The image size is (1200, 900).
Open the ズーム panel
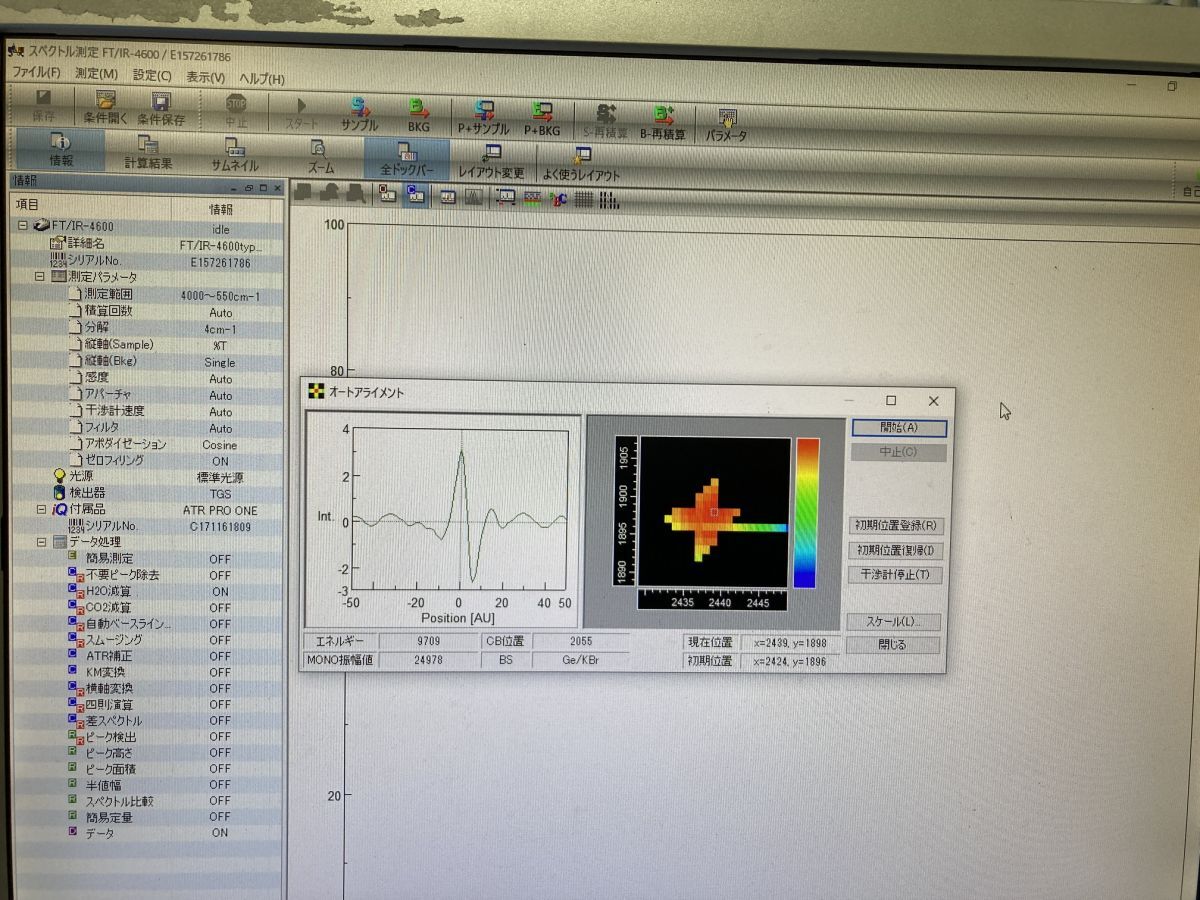coord(320,157)
